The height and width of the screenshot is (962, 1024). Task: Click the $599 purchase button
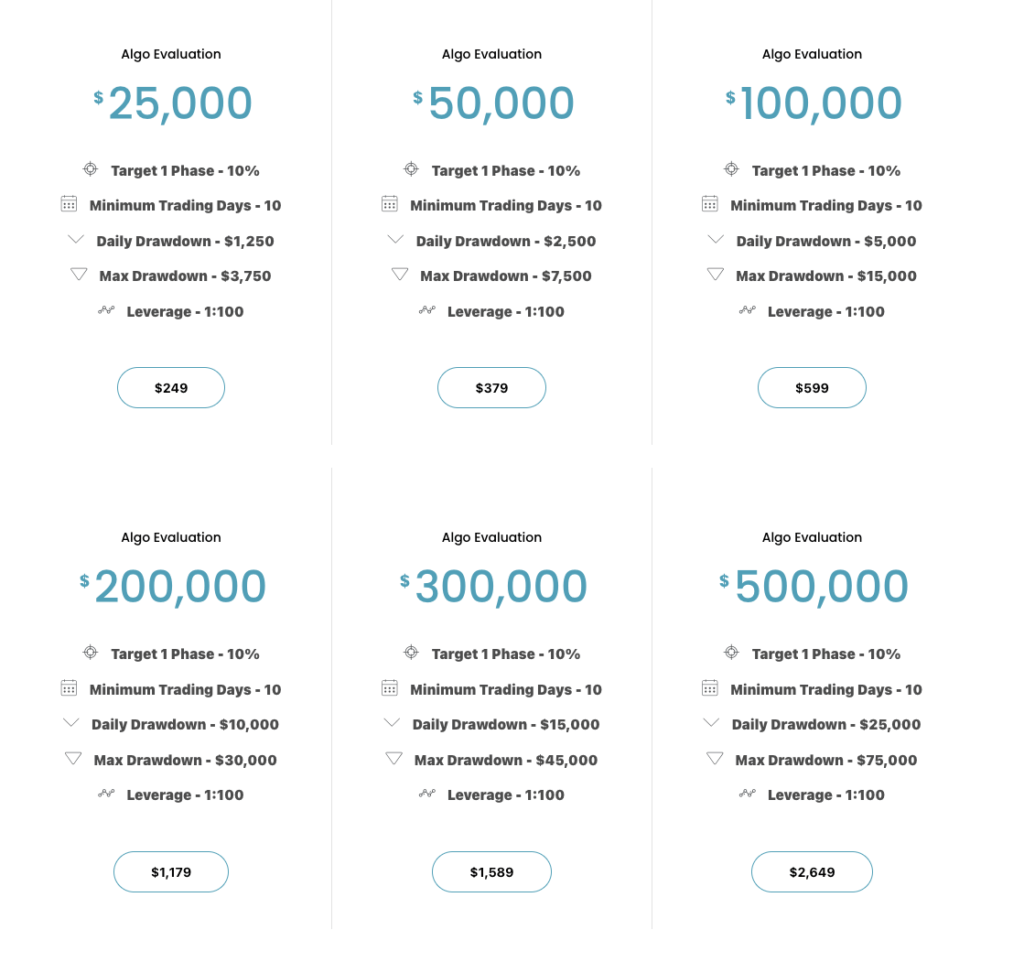[812, 387]
